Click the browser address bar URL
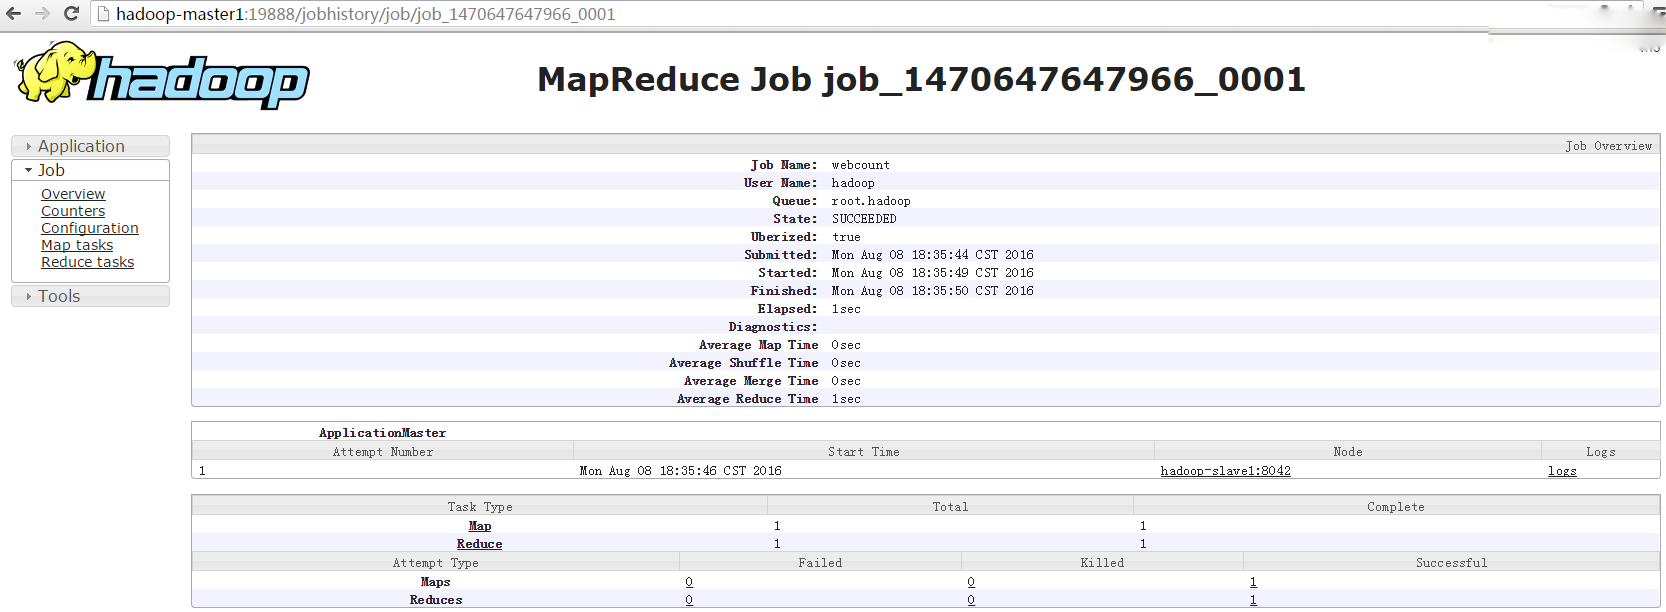 click(365, 14)
